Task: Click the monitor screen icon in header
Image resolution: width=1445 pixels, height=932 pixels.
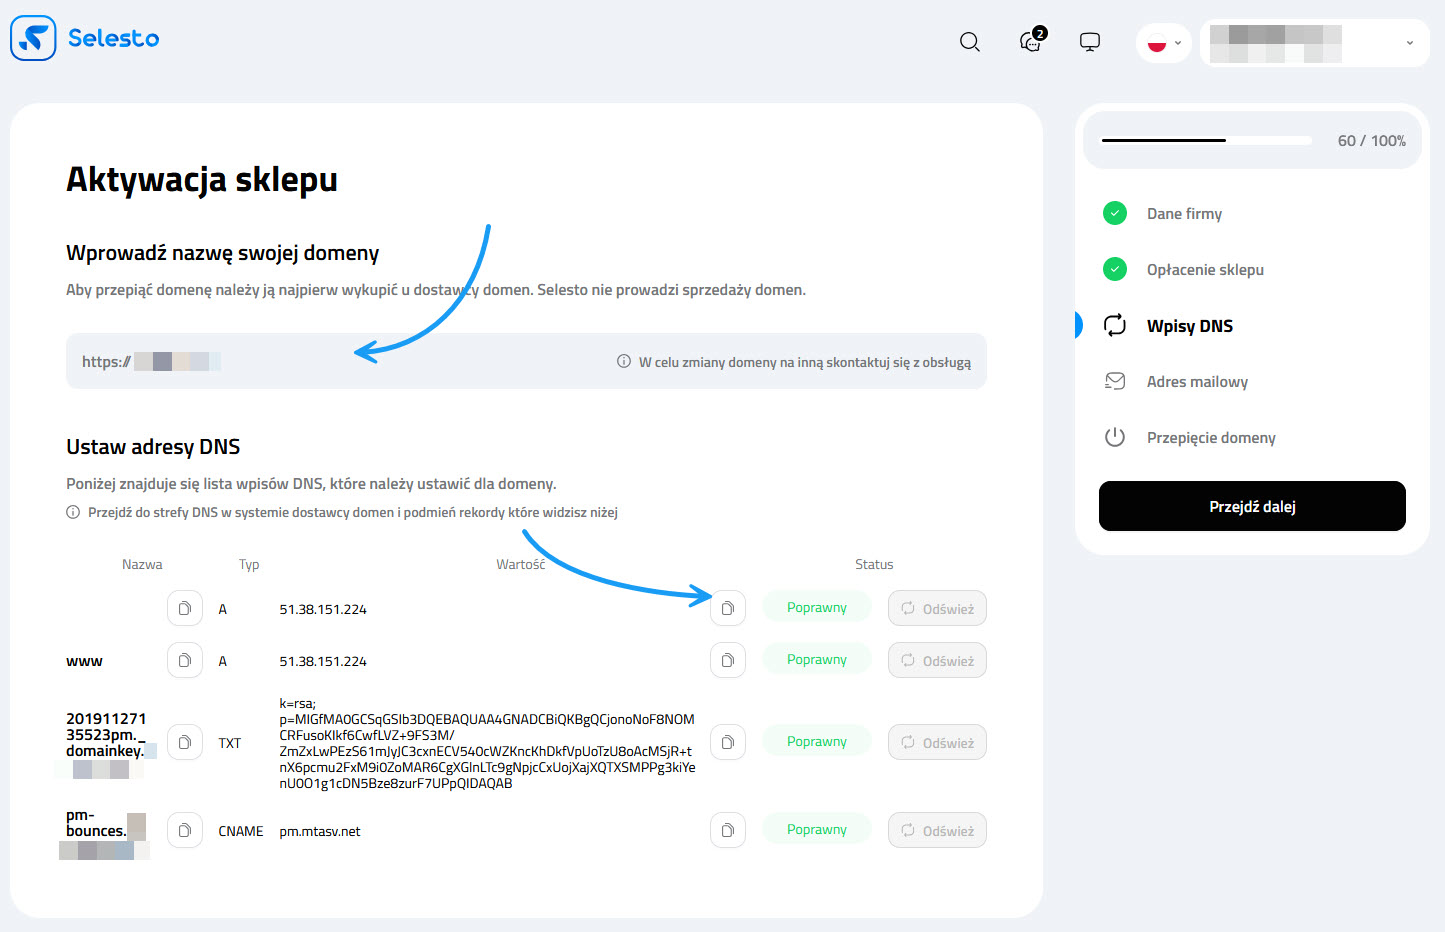Action: tap(1090, 42)
